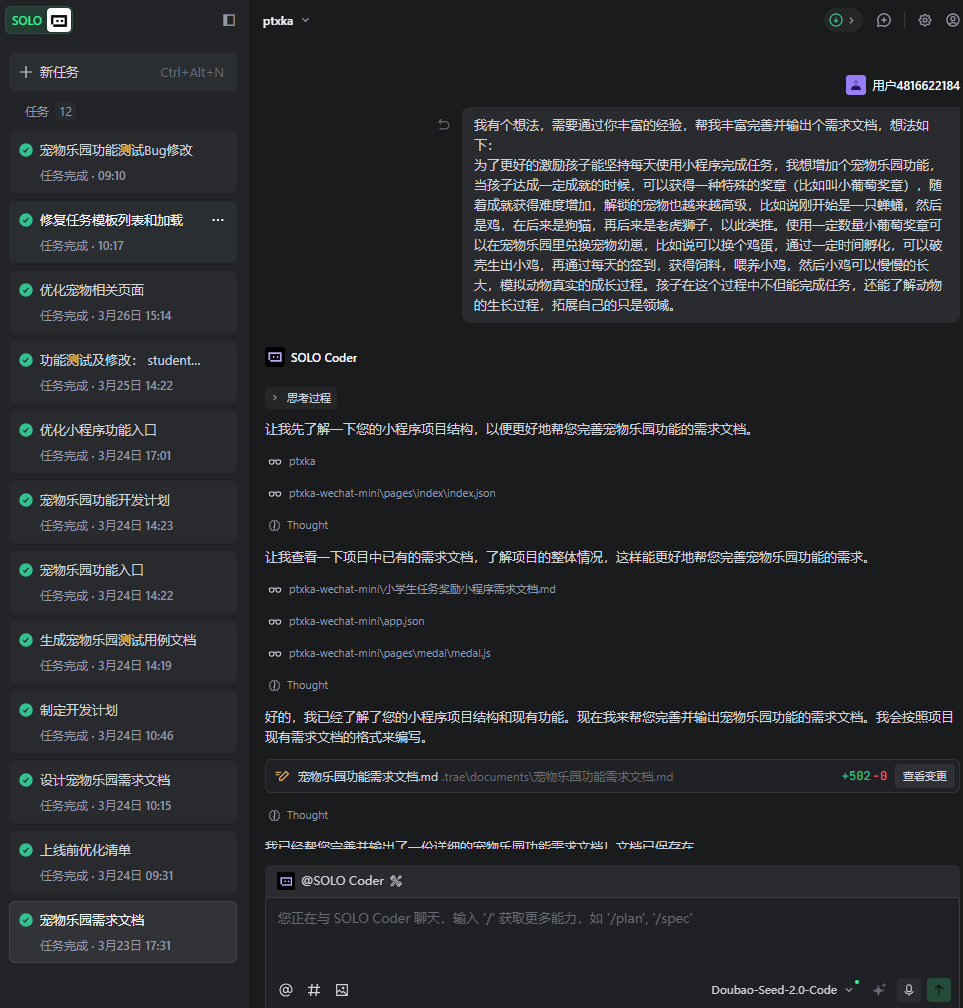The width and height of the screenshot is (963, 1008).
Task: Attach an image using the picture icon
Action: [342, 989]
